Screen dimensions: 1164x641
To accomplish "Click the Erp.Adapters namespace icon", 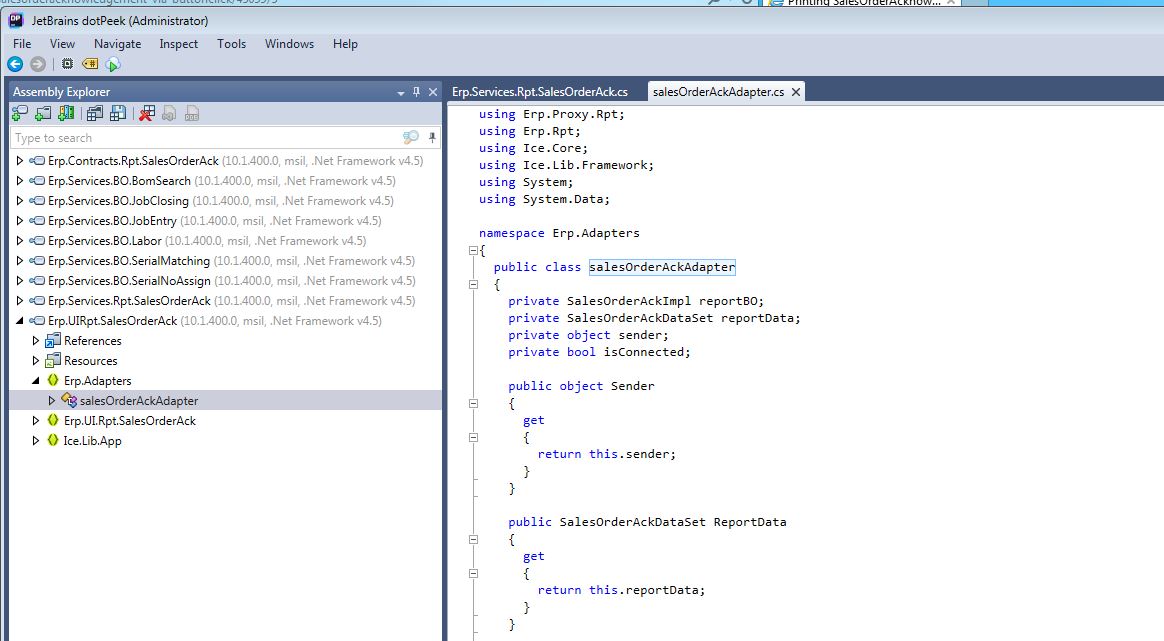I will tap(53, 380).
